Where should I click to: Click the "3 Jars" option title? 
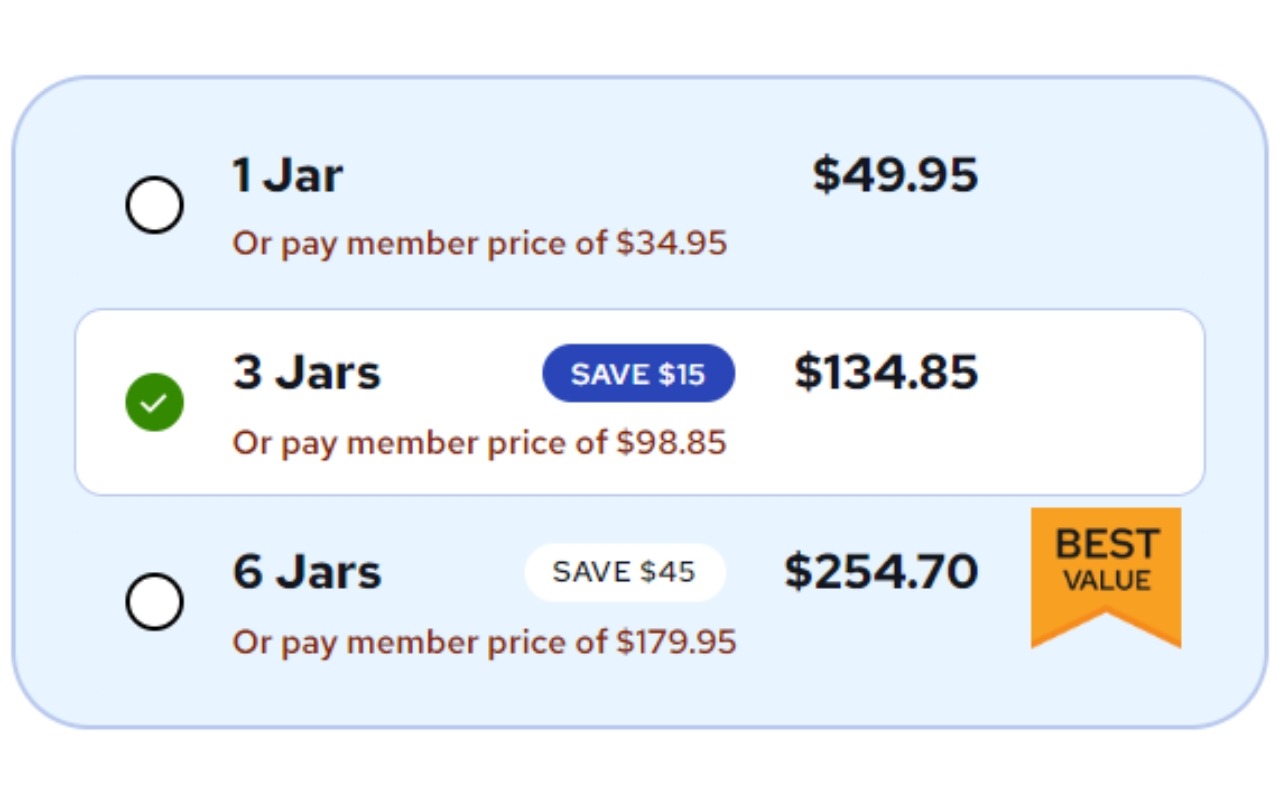coord(307,373)
